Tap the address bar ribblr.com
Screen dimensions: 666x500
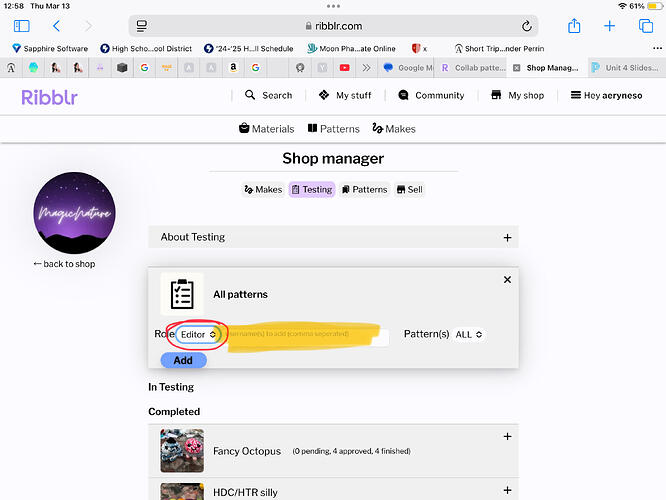pos(333,26)
